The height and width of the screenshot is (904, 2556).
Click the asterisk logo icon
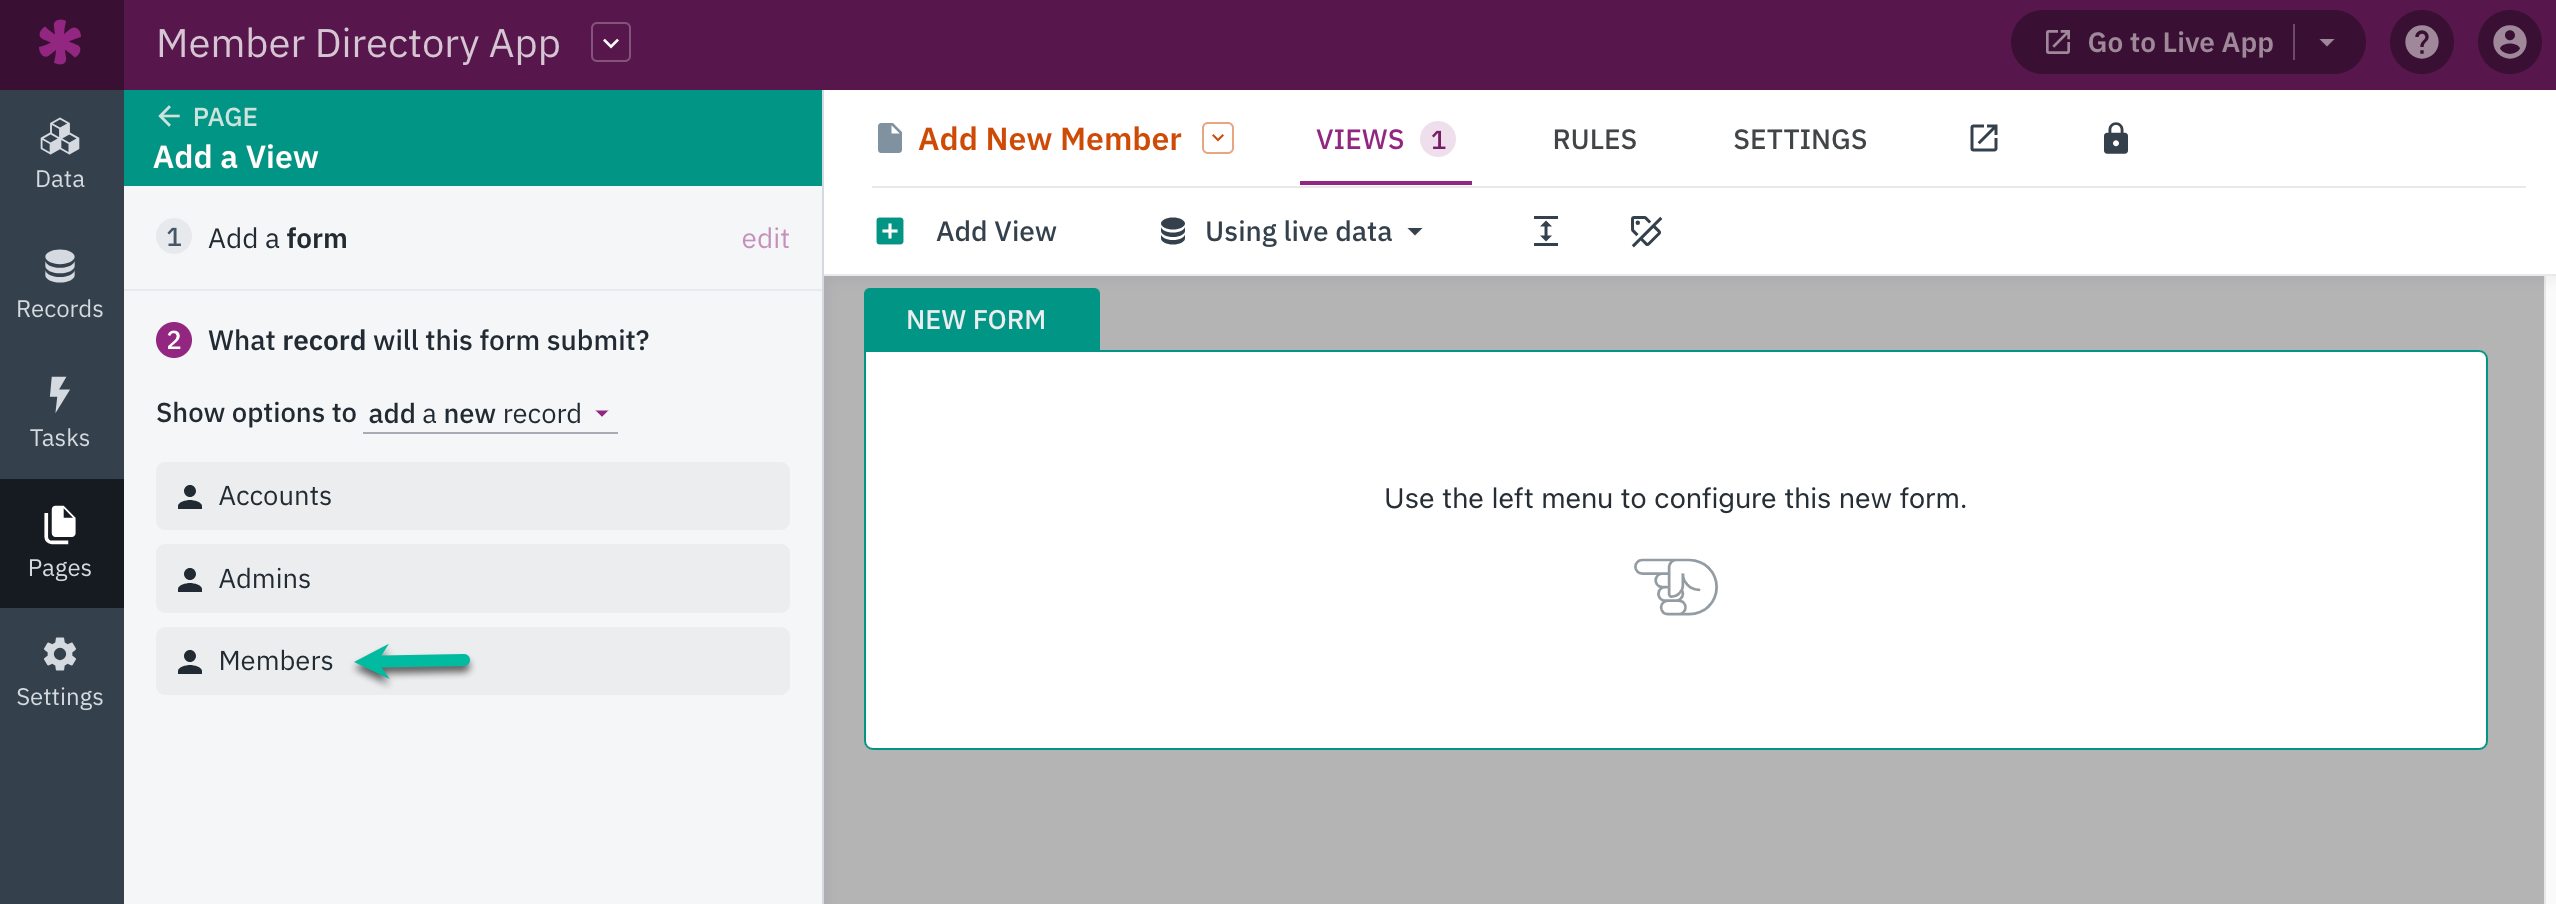pos(60,43)
